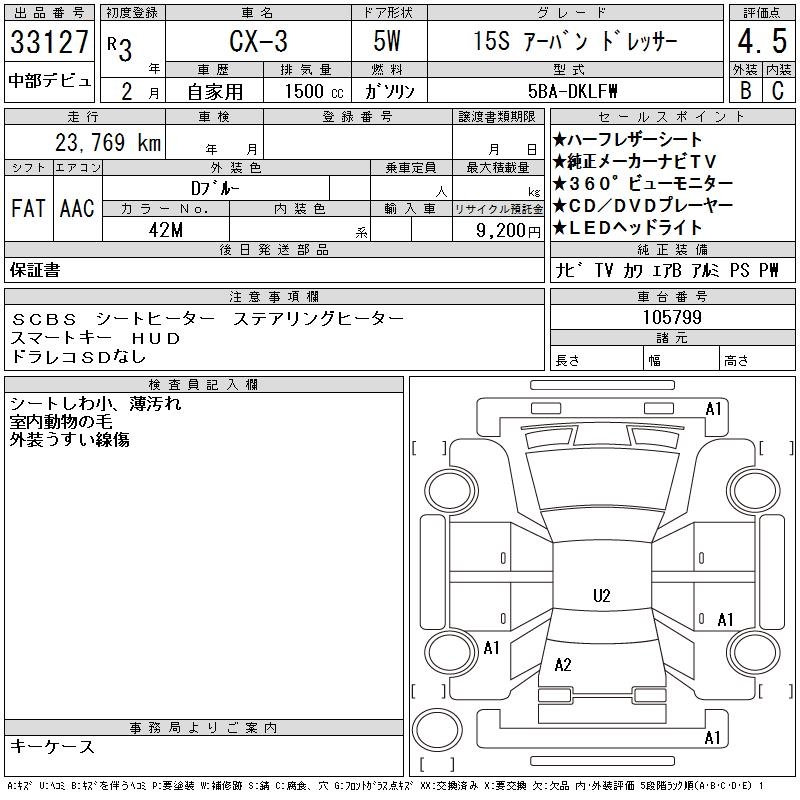Select inspector note 室内動物の毛
Viewport: 800px width, 800px height.
pyautogui.click(x=61, y=421)
